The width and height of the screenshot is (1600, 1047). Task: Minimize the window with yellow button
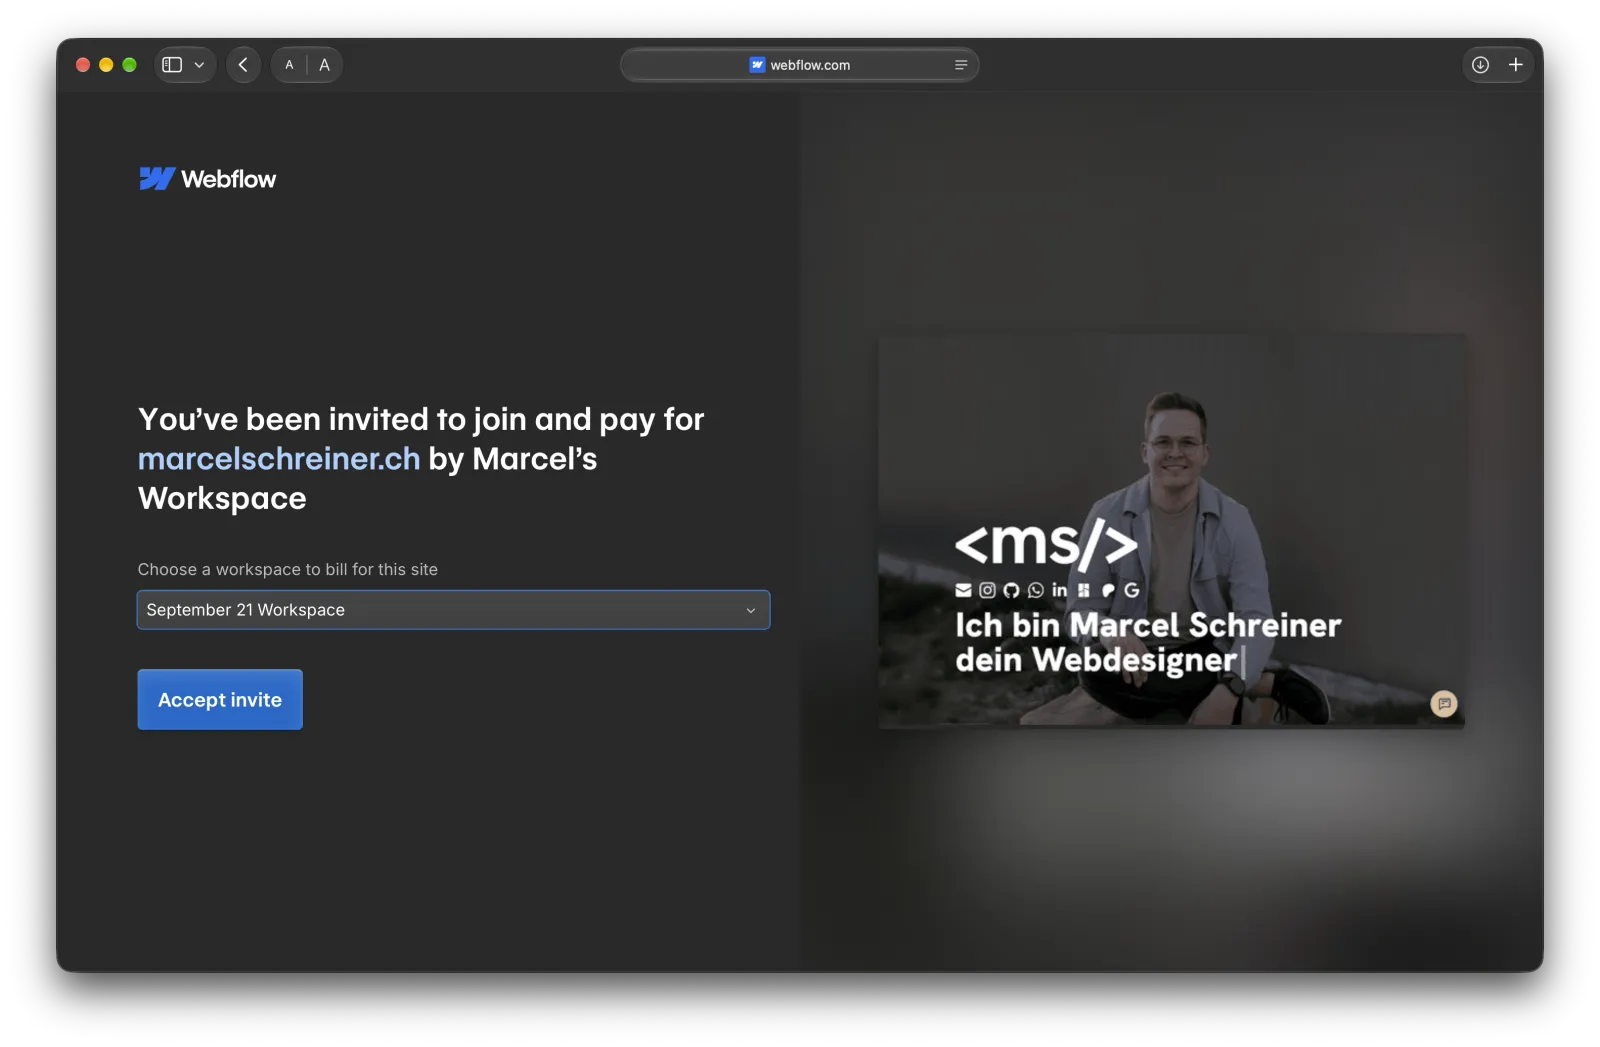pos(106,65)
